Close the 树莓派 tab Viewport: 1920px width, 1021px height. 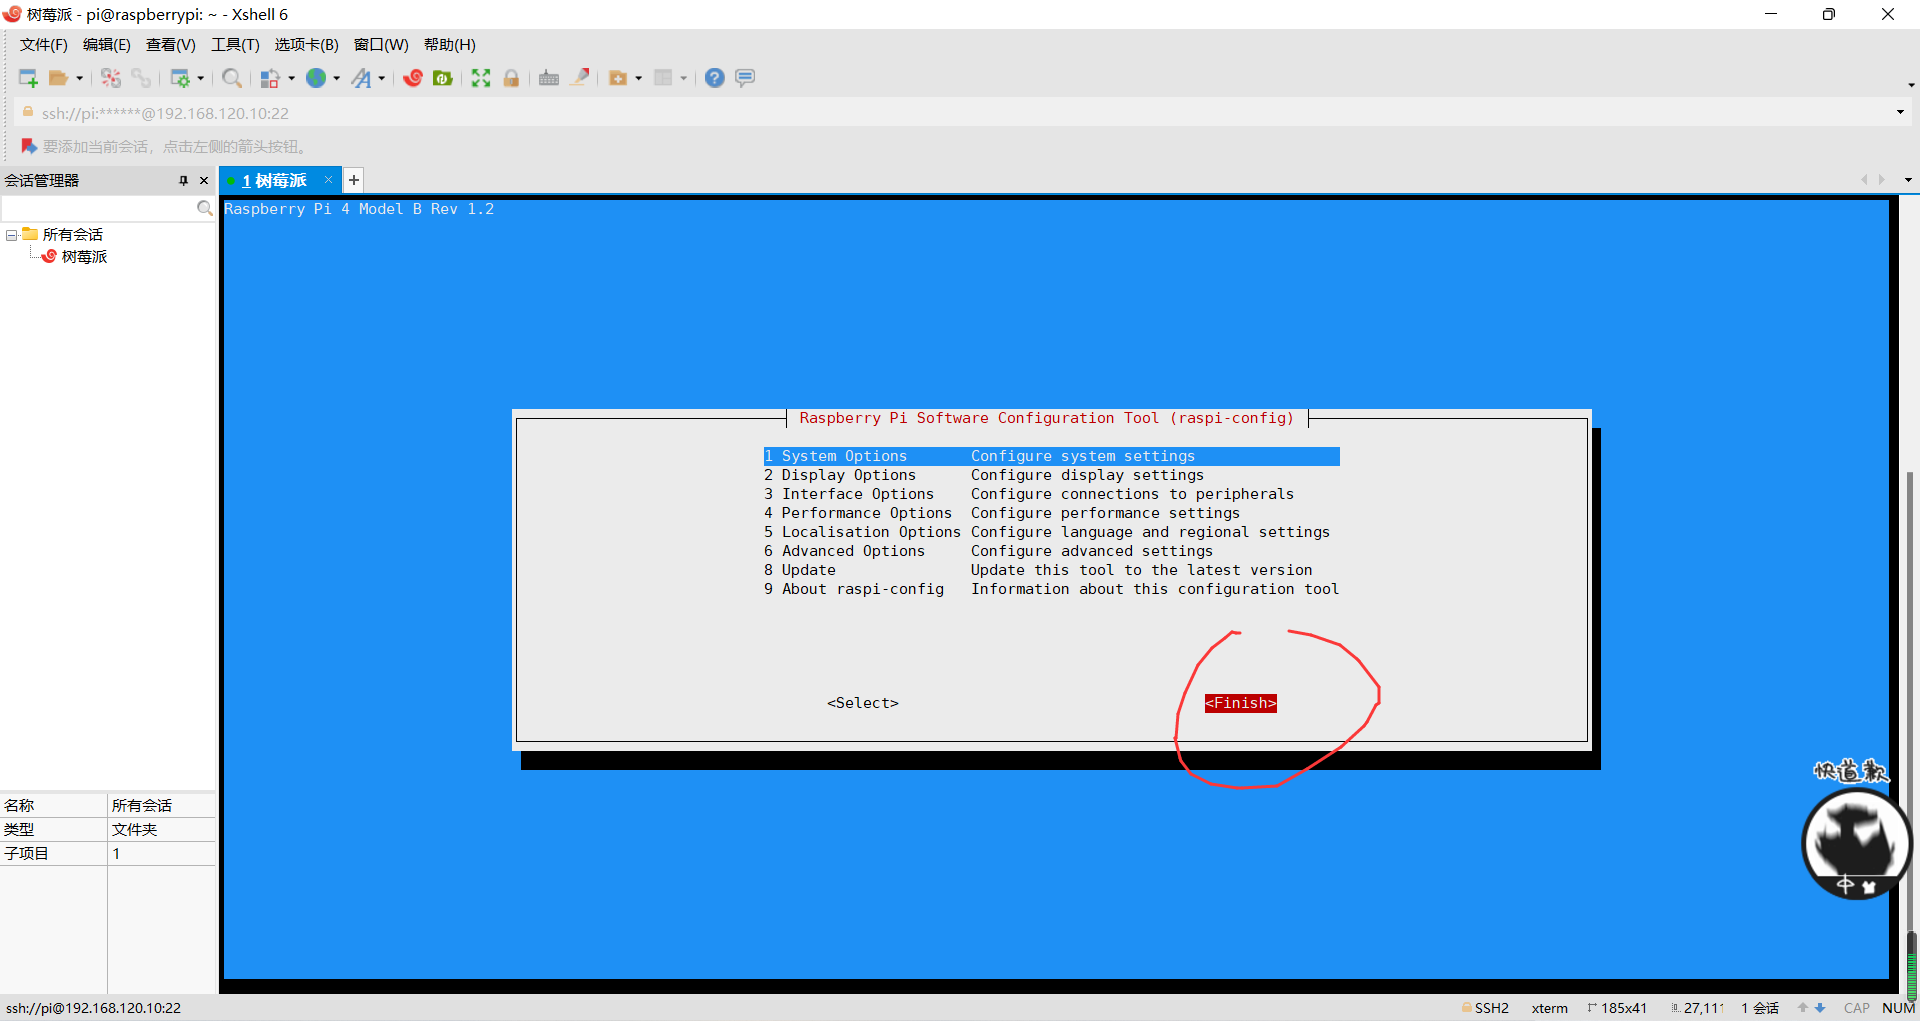pos(328,180)
